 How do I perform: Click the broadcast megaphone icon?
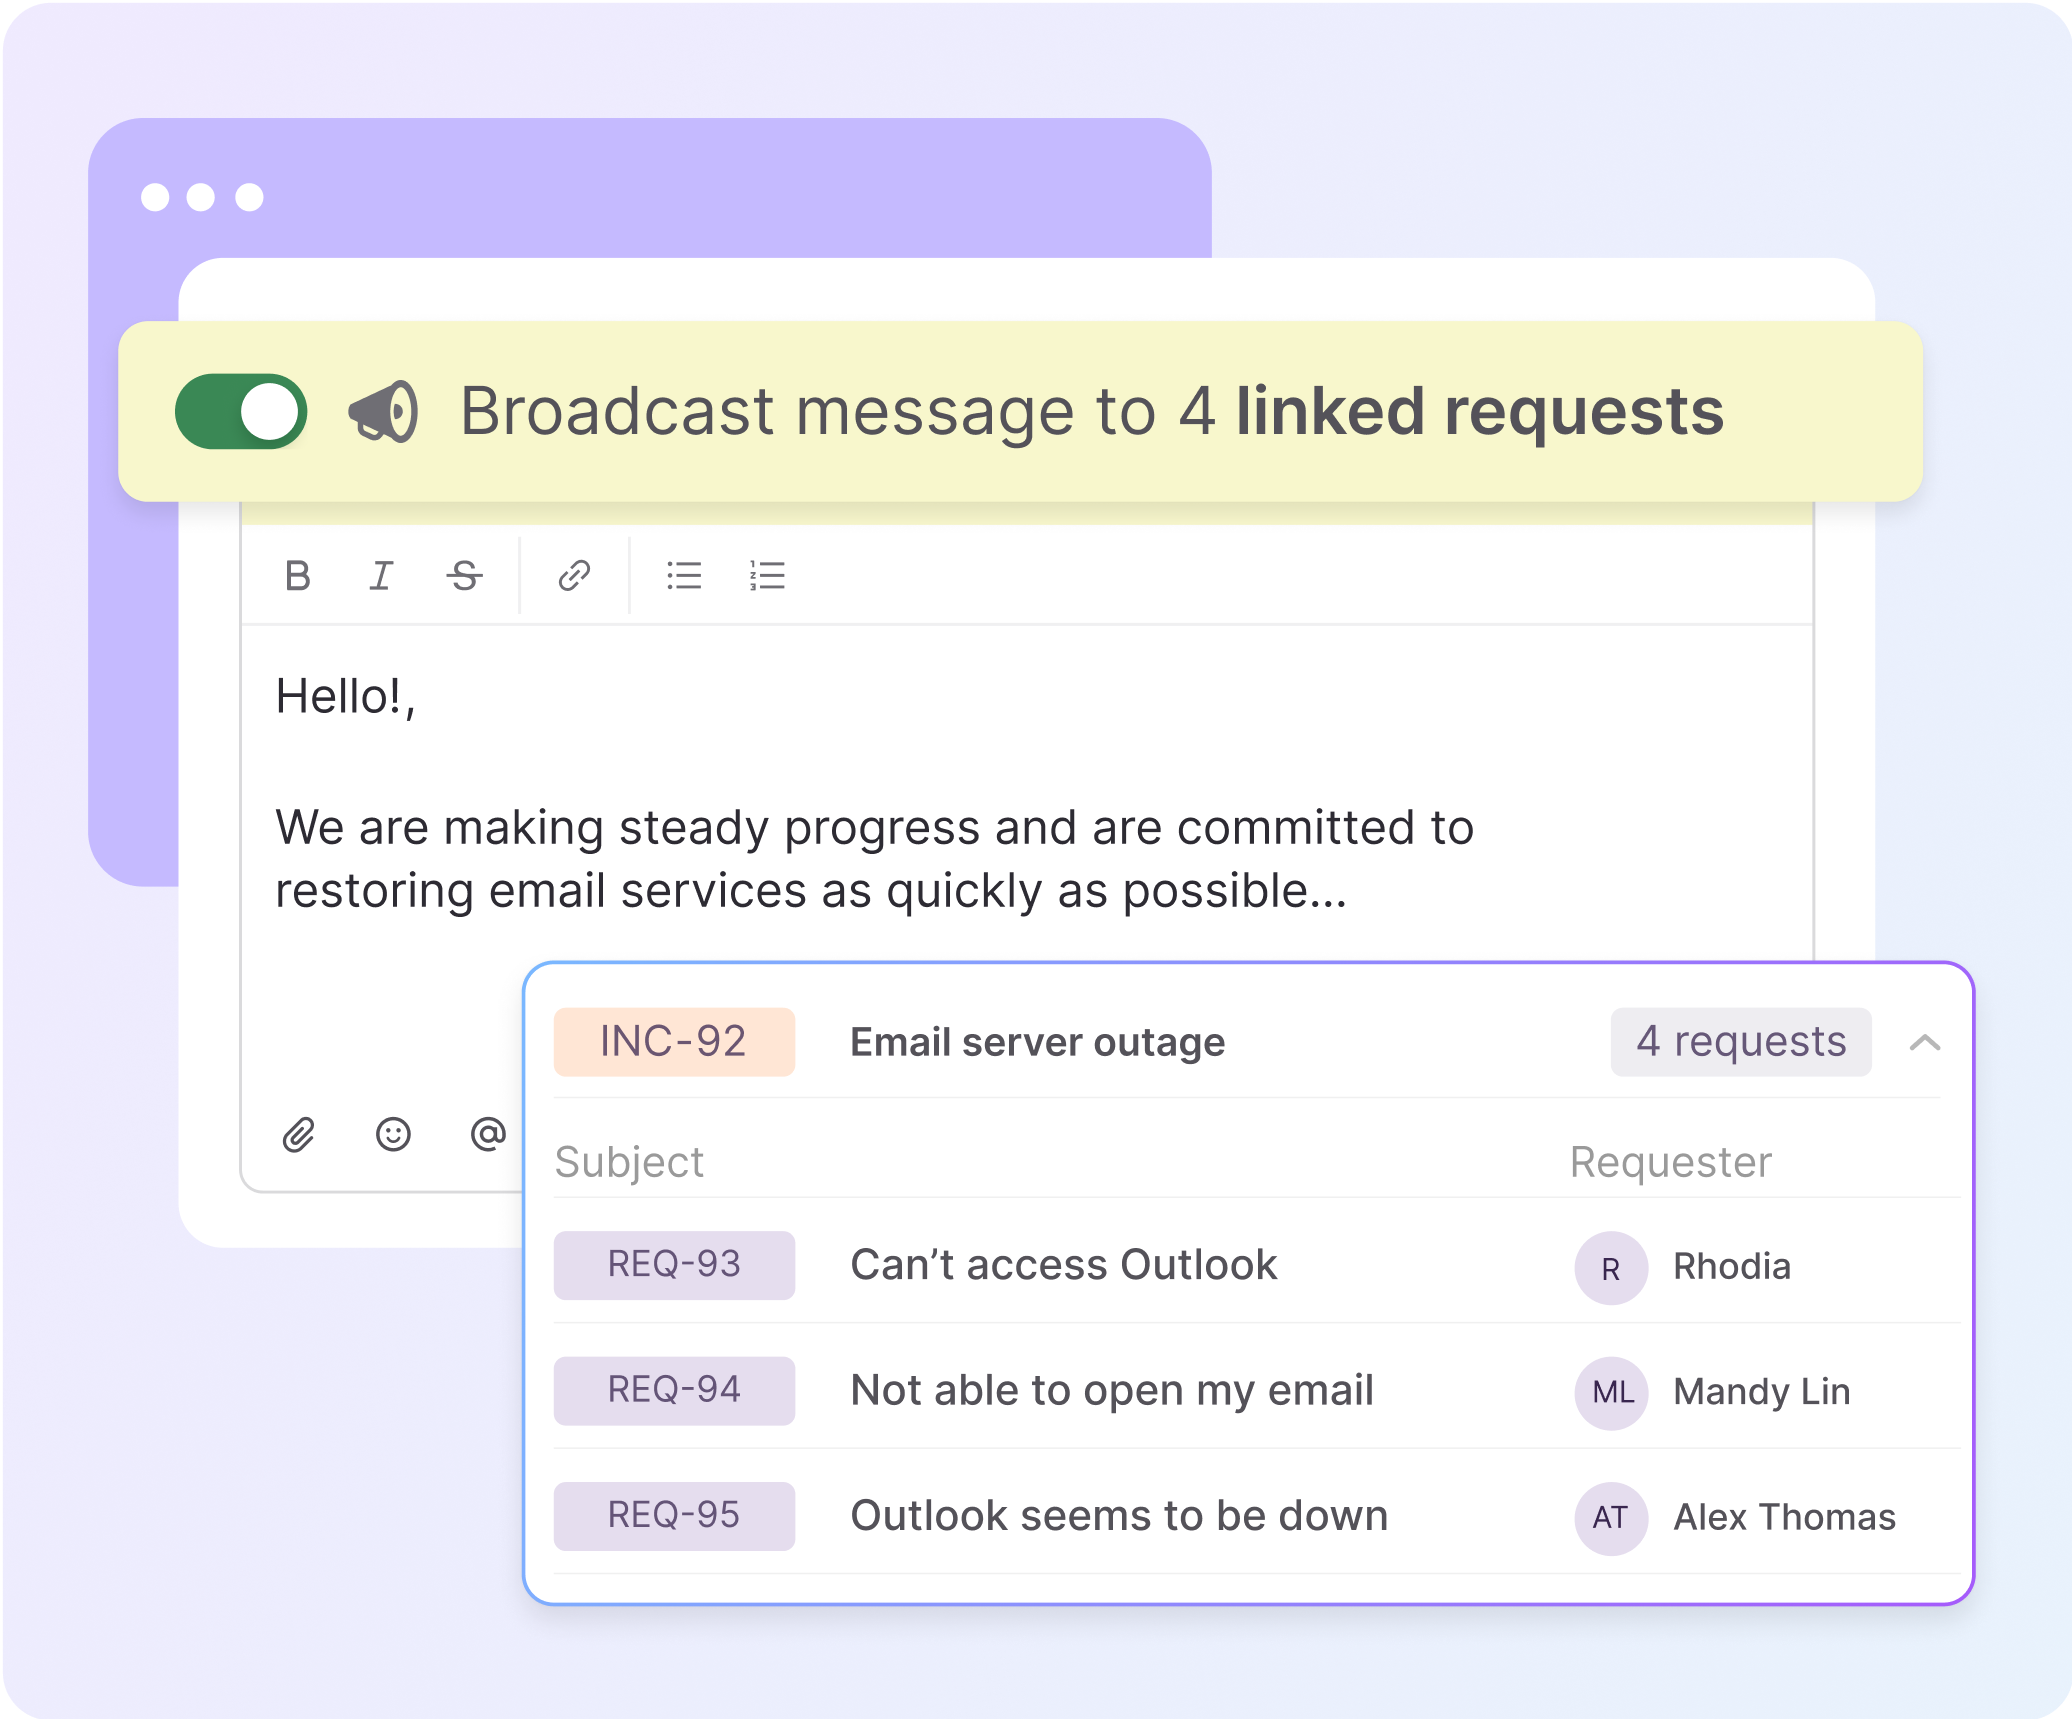click(383, 411)
